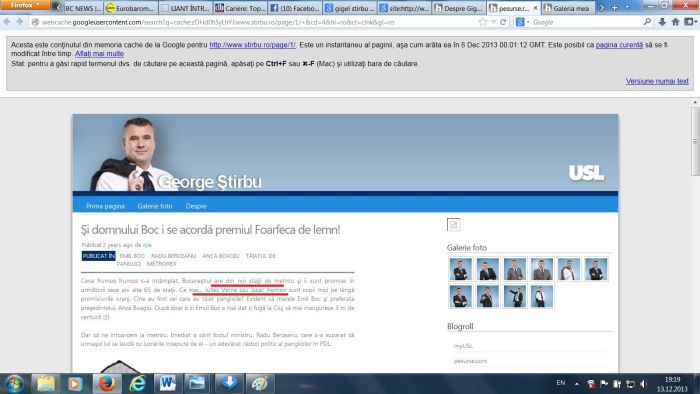Open the bookmarks menu toolbar icon

[690, 22]
